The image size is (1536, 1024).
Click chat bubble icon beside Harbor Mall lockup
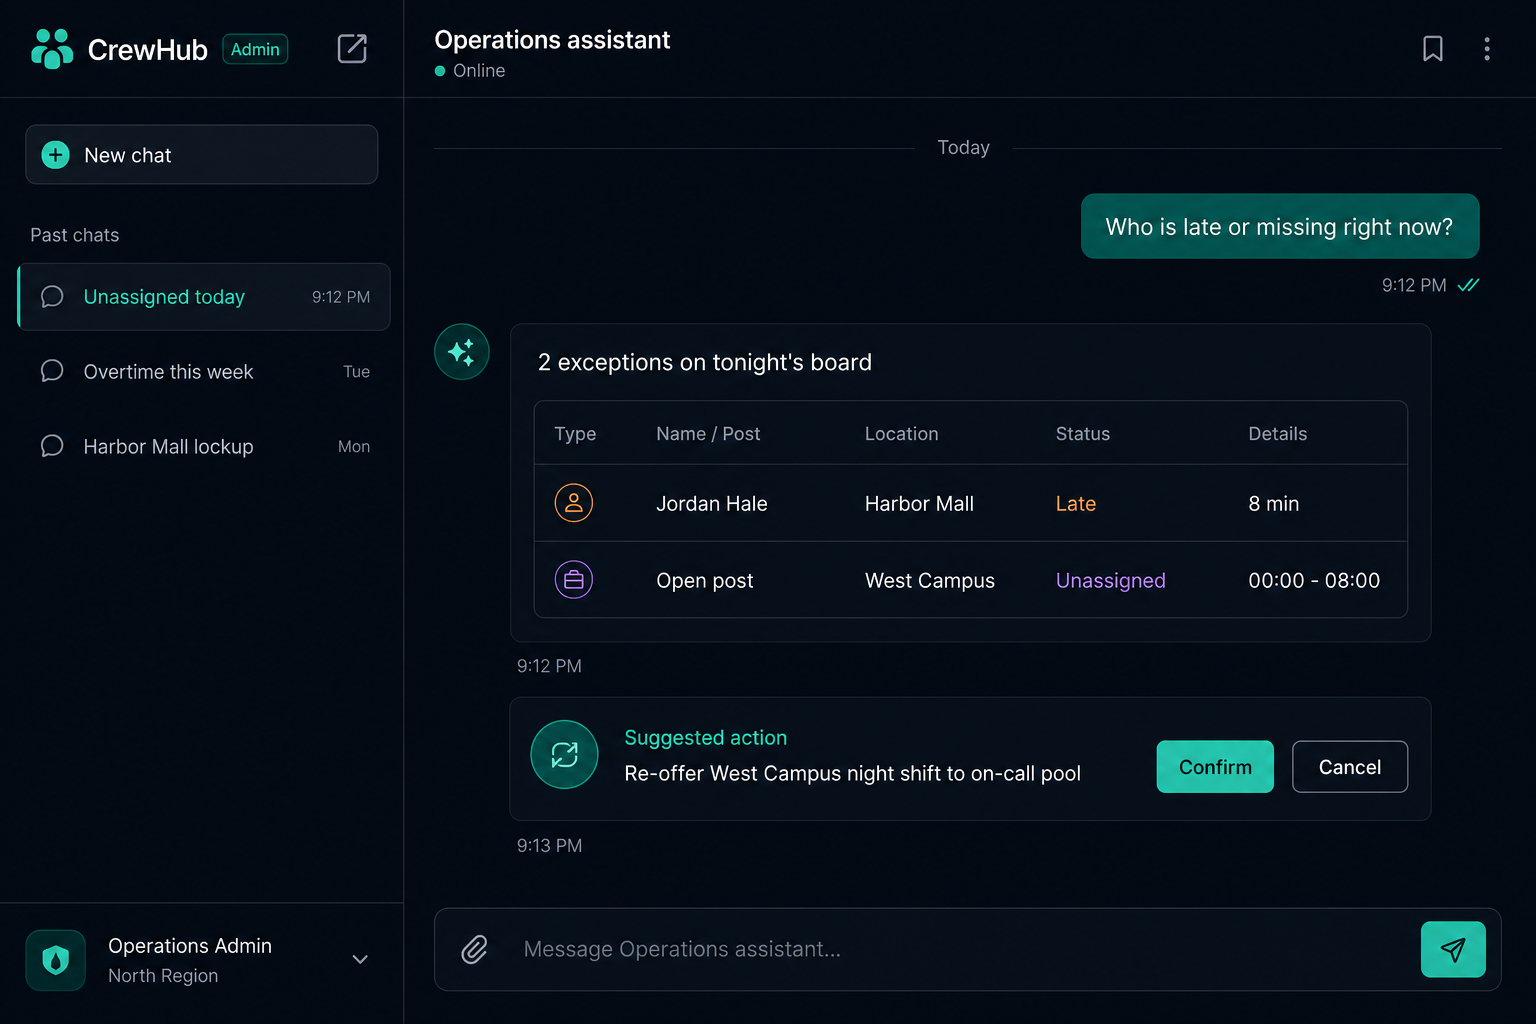click(52, 446)
